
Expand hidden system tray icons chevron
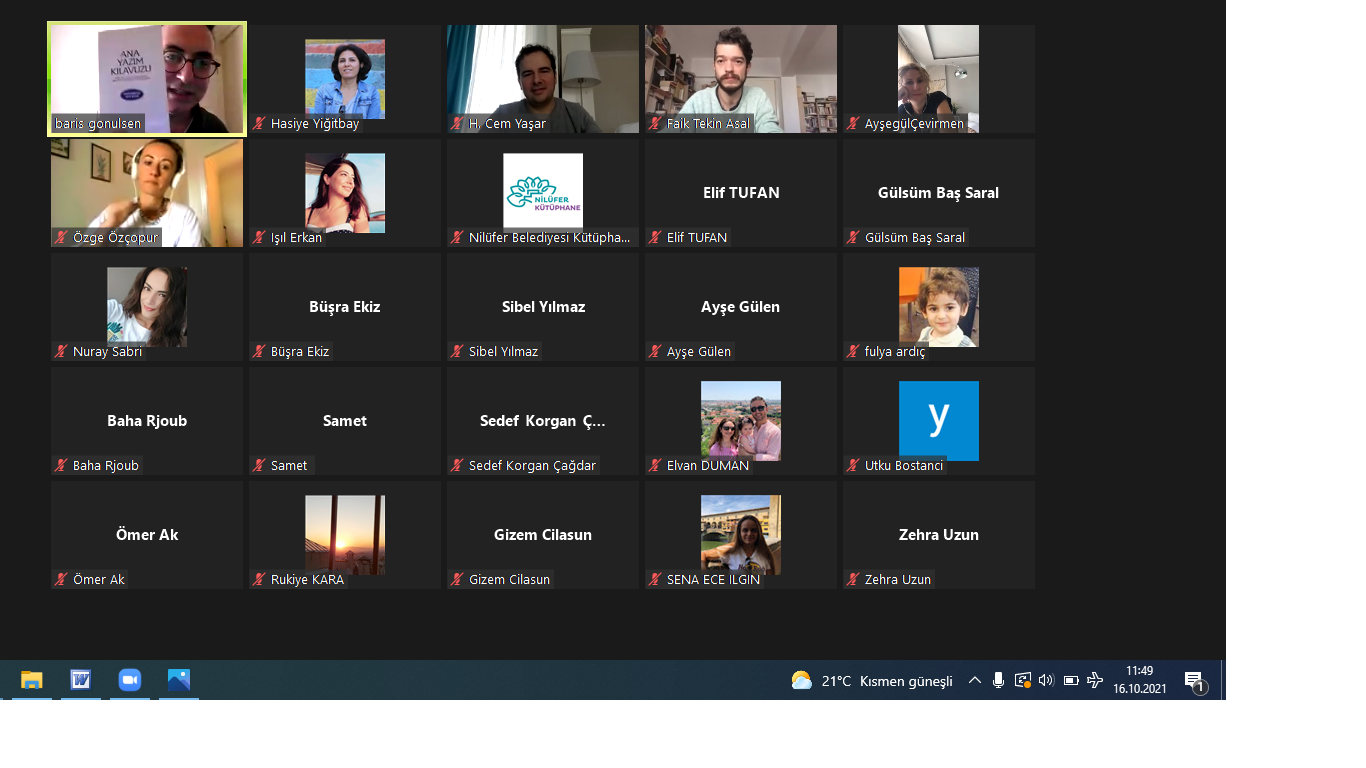coord(974,681)
